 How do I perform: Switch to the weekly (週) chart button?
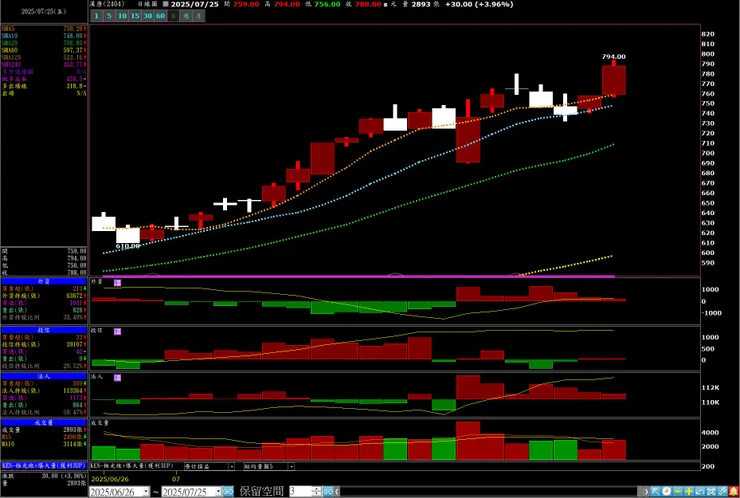(186, 16)
